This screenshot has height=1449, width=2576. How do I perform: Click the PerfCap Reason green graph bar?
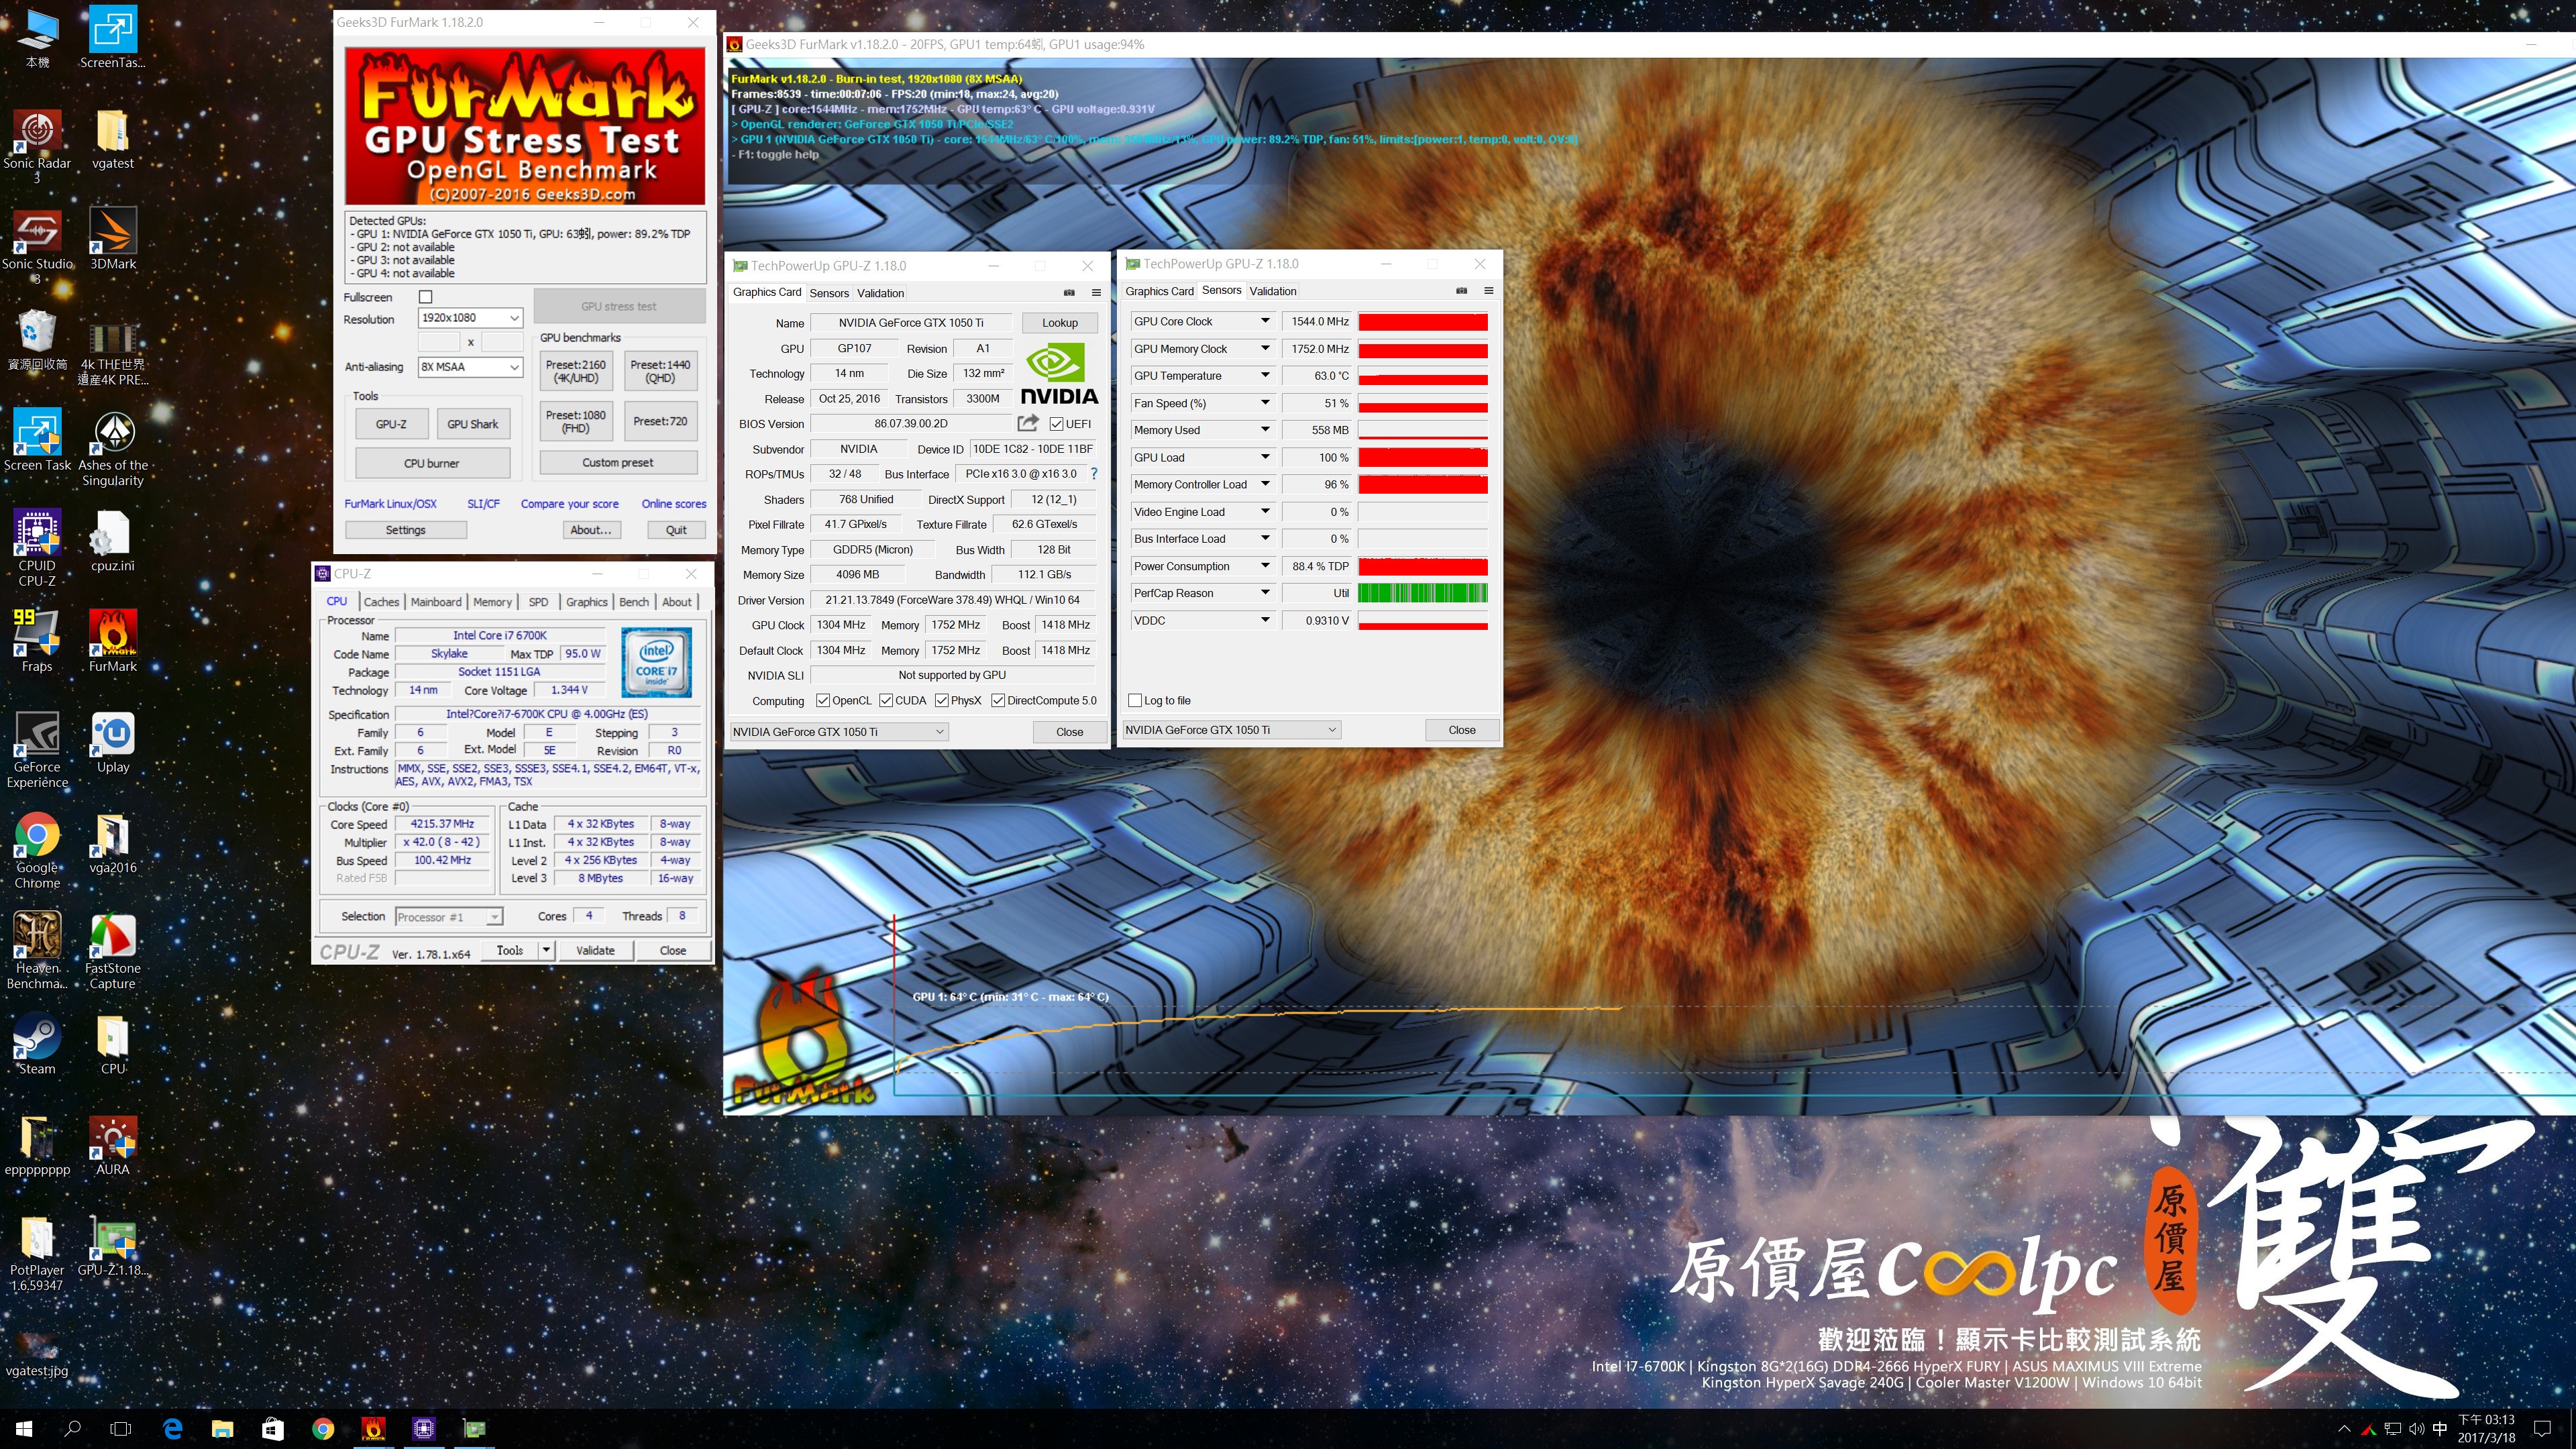pyautogui.click(x=1423, y=593)
